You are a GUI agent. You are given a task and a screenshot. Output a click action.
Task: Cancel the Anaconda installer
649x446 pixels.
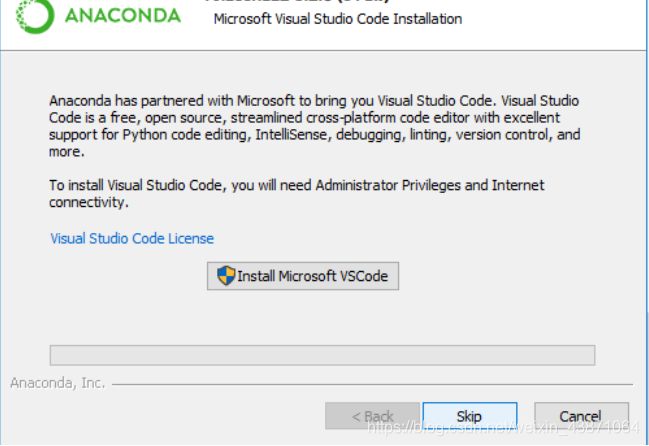[x=581, y=416]
